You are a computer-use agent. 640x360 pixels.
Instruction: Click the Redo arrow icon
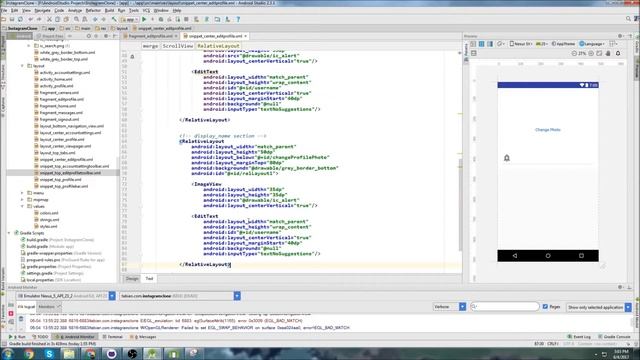tap(39, 19)
